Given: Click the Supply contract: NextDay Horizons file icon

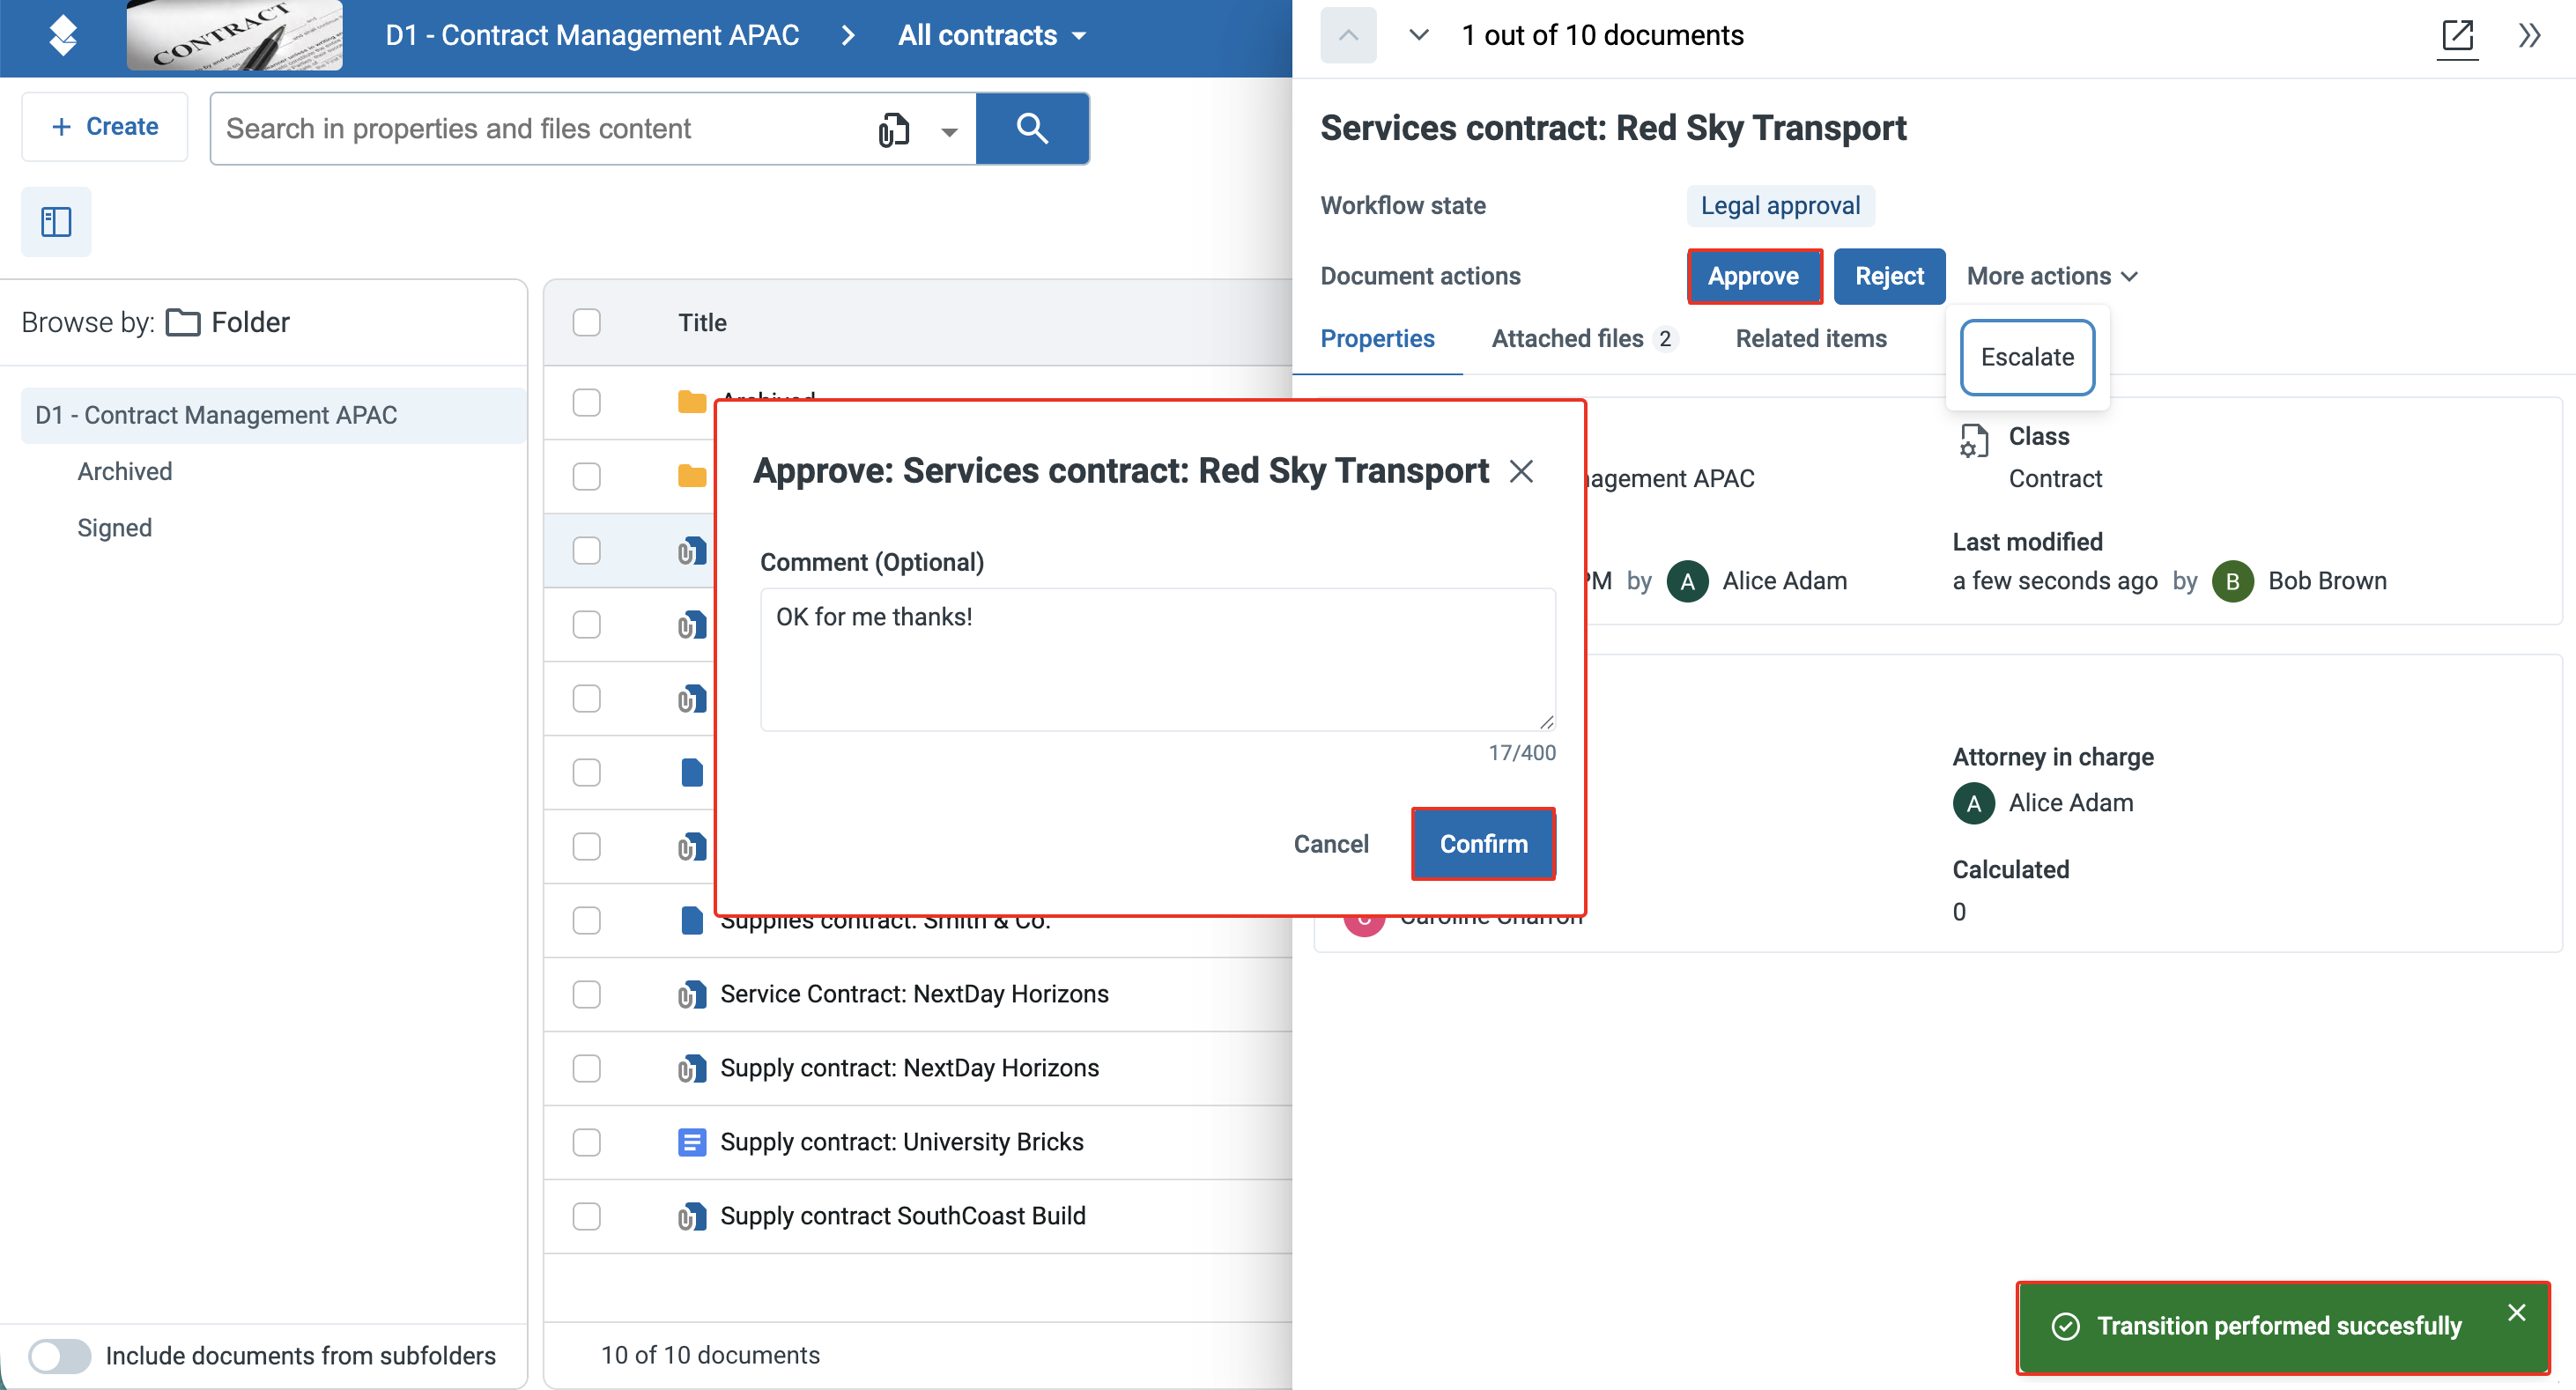Looking at the screenshot, I should (692, 1069).
